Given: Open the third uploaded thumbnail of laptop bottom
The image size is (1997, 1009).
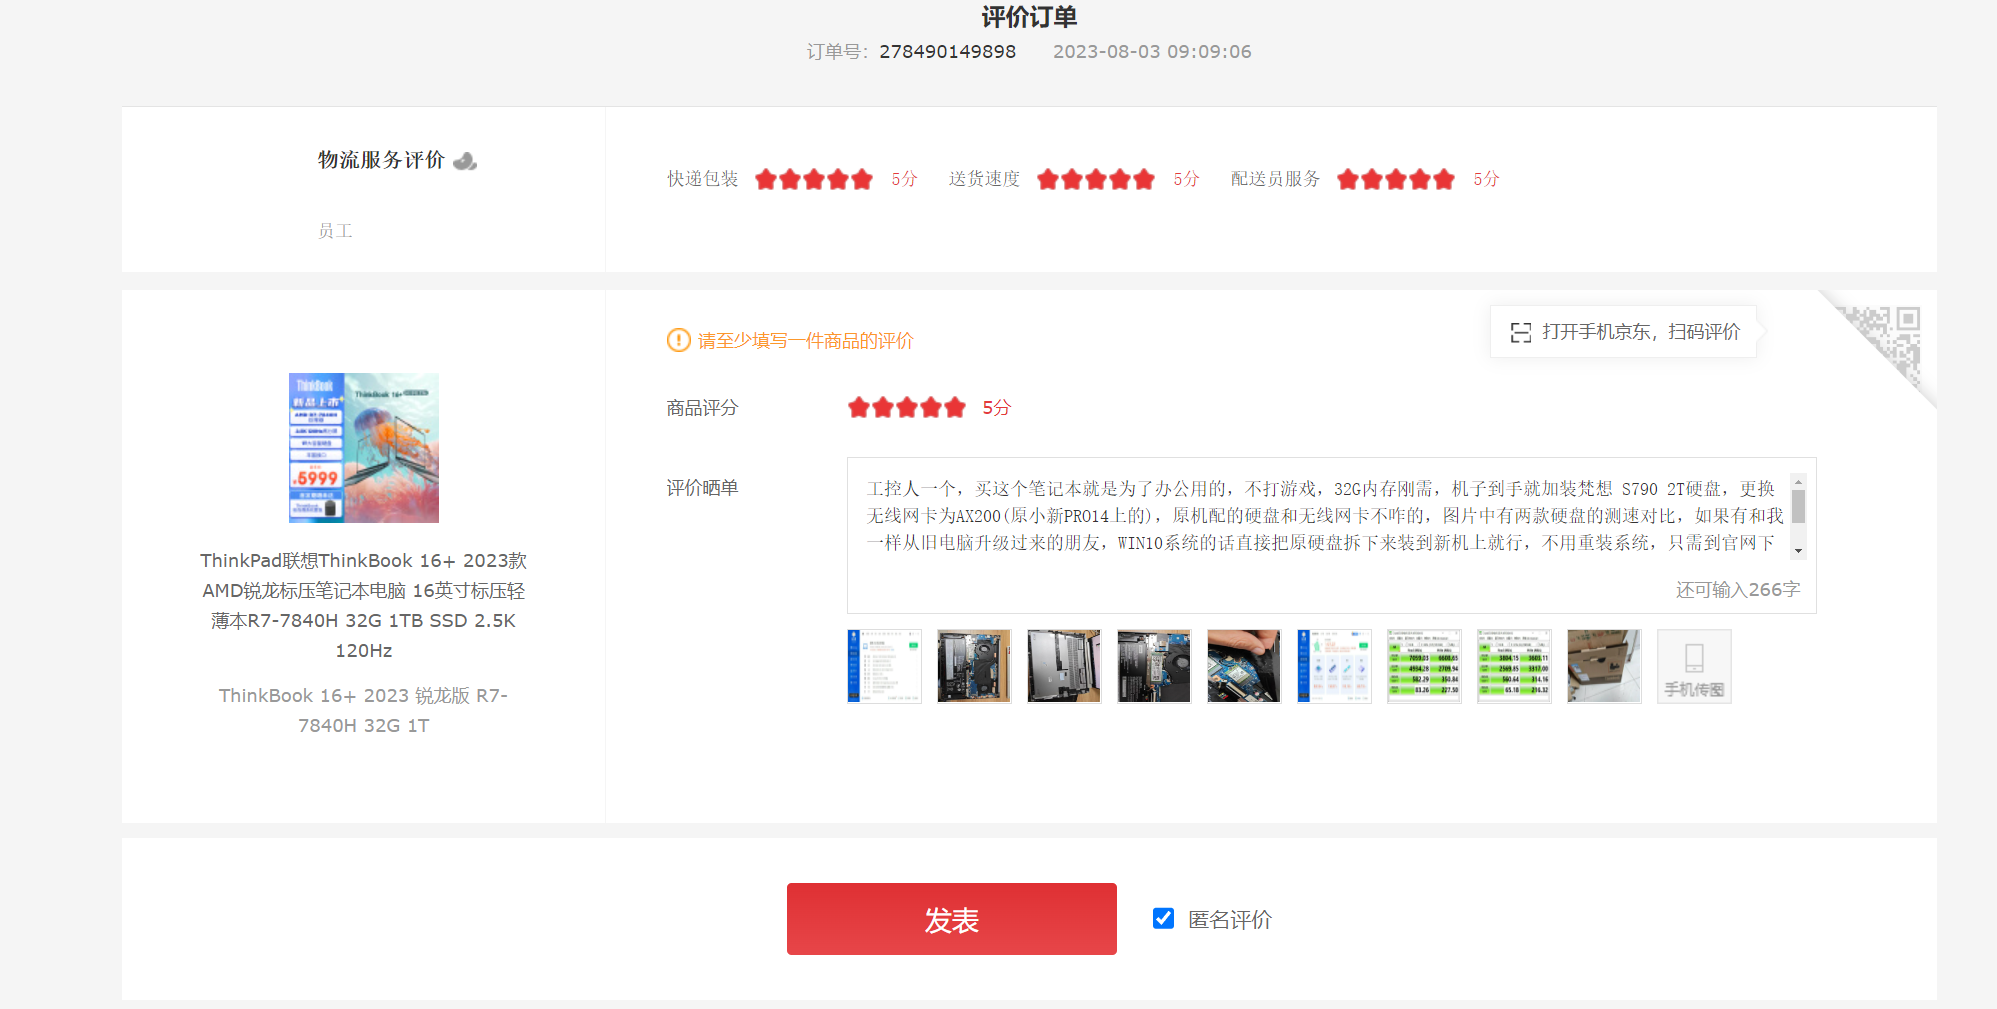Looking at the screenshot, I should 1064,667.
